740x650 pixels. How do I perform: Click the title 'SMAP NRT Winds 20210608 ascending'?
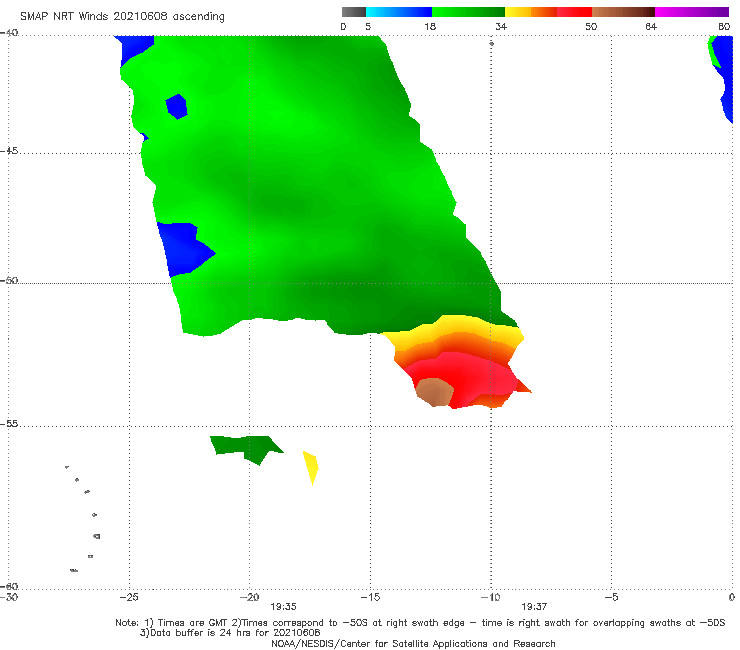[122, 16]
